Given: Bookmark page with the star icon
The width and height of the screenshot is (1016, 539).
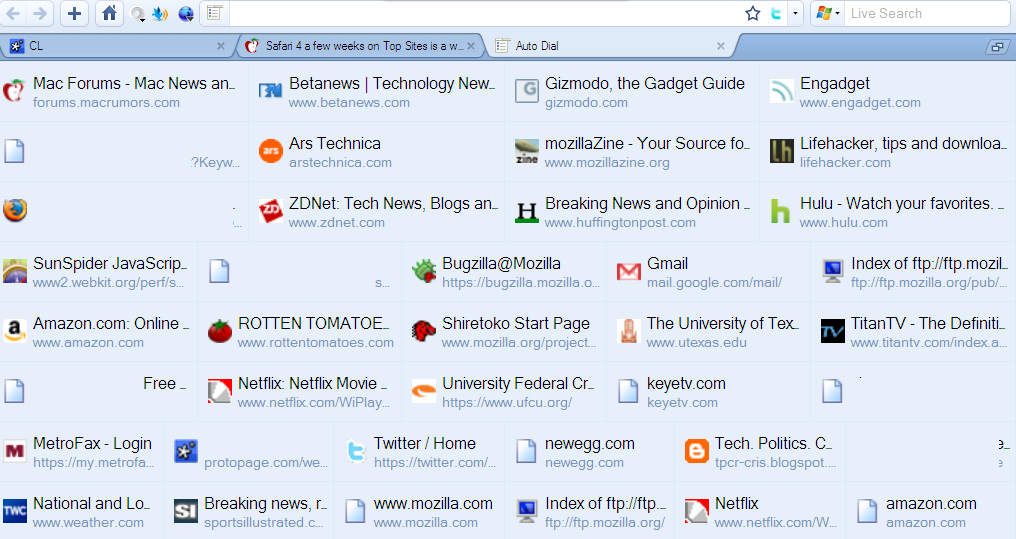Looking at the screenshot, I should [752, 13].
